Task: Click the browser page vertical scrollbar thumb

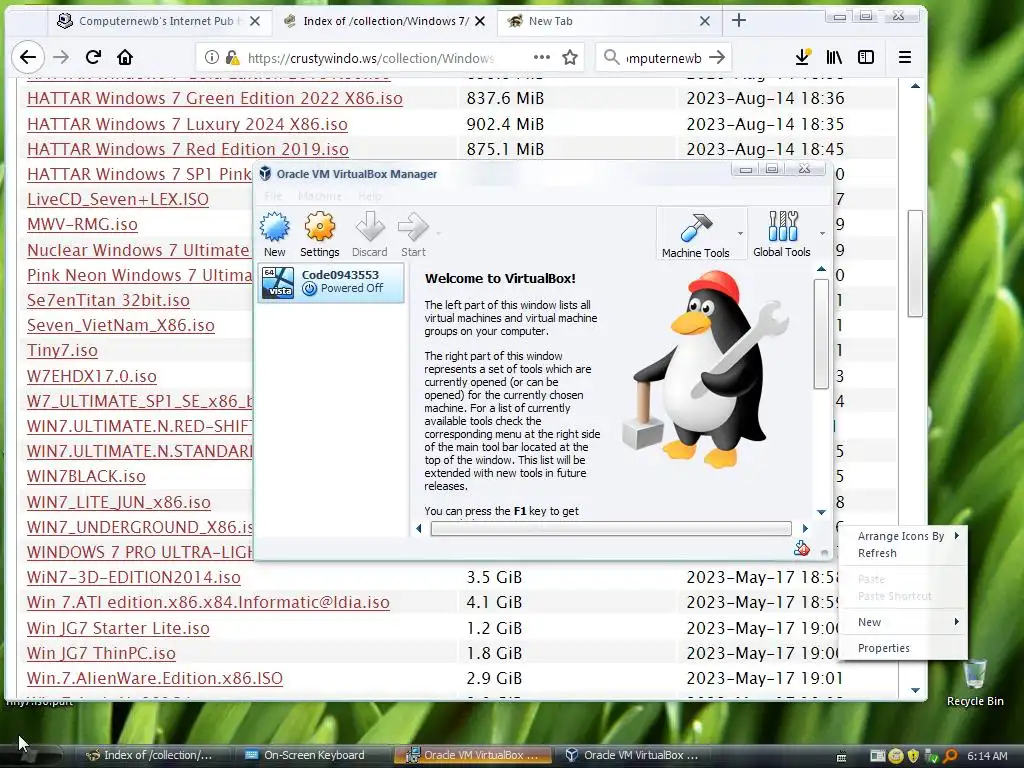Action: pos(915,263)
